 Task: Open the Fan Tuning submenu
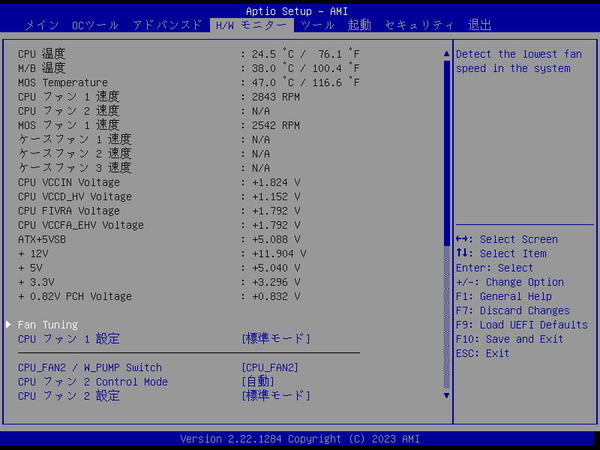[47, 325]
